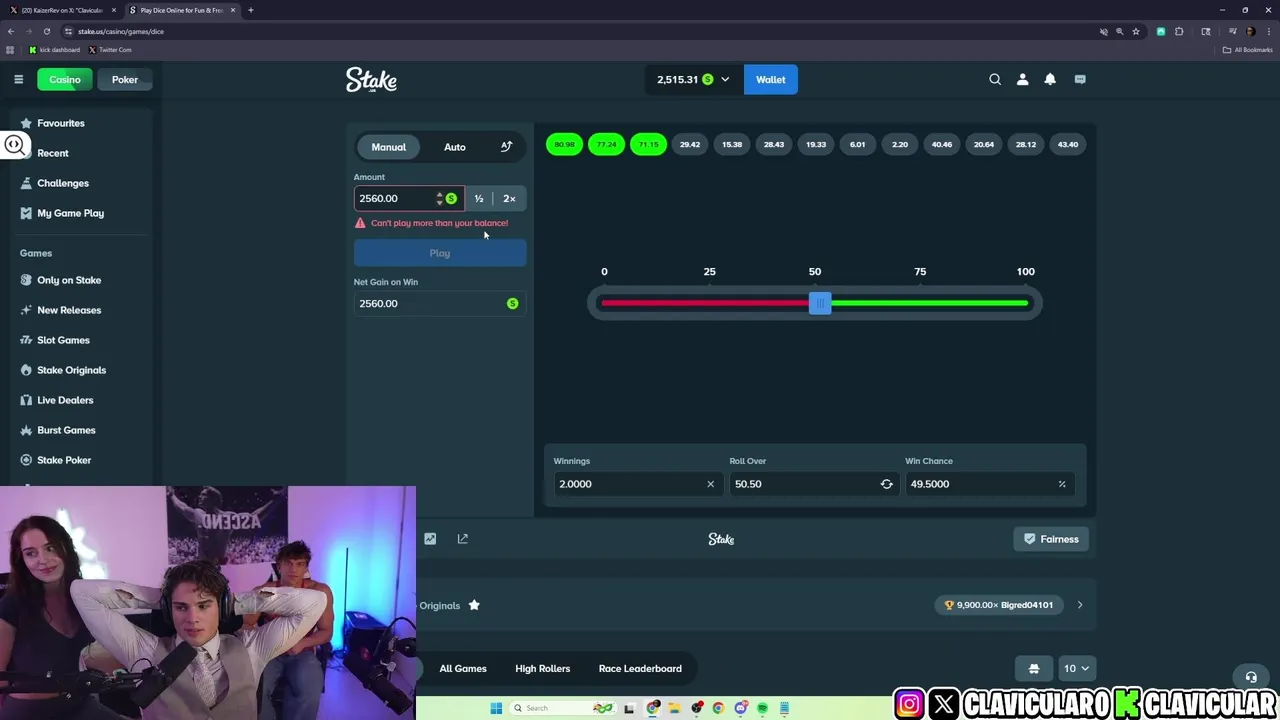Expand the 2,515.31 balance dropdown
Screen dimensions: 1280x720
(693, 79)
